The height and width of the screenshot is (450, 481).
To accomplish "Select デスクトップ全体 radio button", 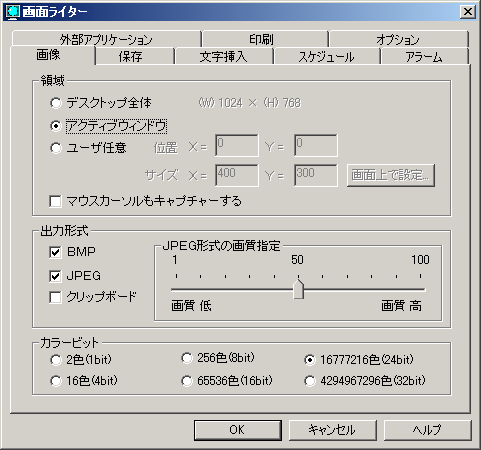I will click(x=56, y=103).
